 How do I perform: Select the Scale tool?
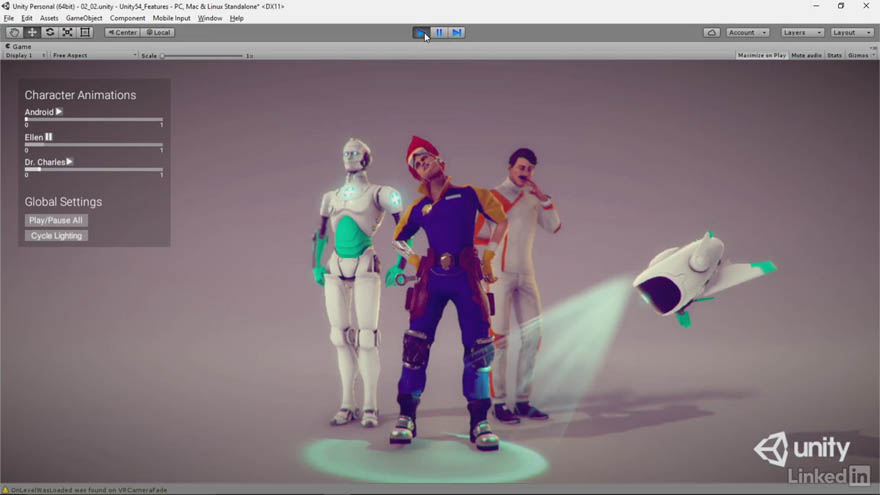click(67, 33)
